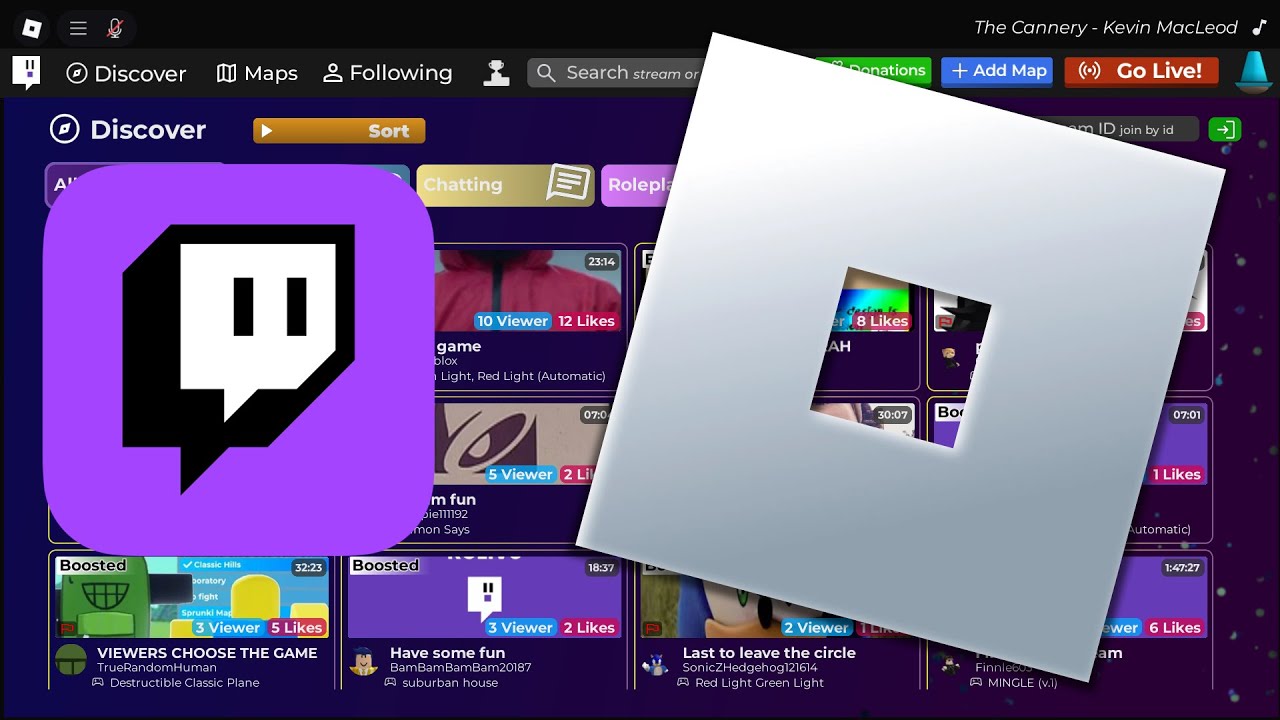Click the map name Red Light Green Light
This screenshot has height=720, width=1280.
(759, 683)
